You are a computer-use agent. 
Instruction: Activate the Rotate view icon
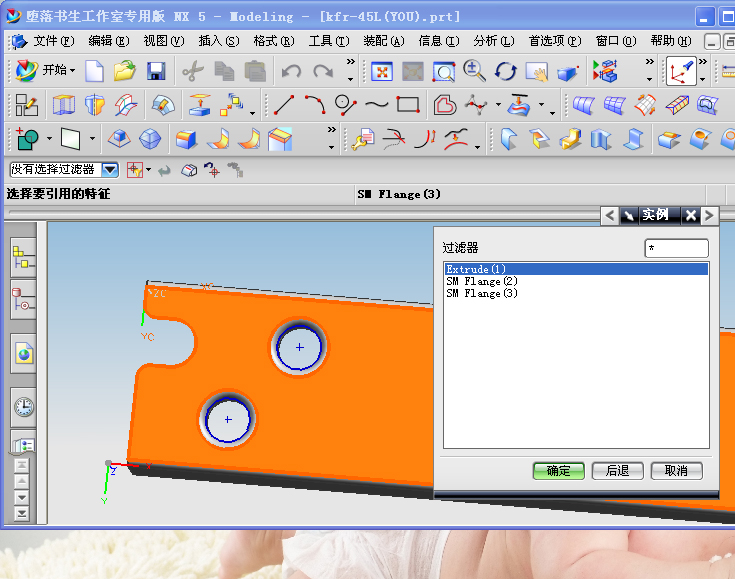pos(505,71)
